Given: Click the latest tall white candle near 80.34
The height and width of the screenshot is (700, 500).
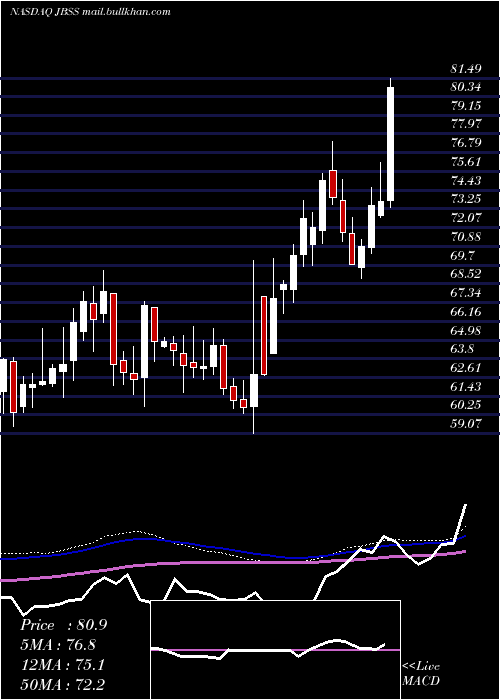Looking at the screenshot, I should click(391, 144).
